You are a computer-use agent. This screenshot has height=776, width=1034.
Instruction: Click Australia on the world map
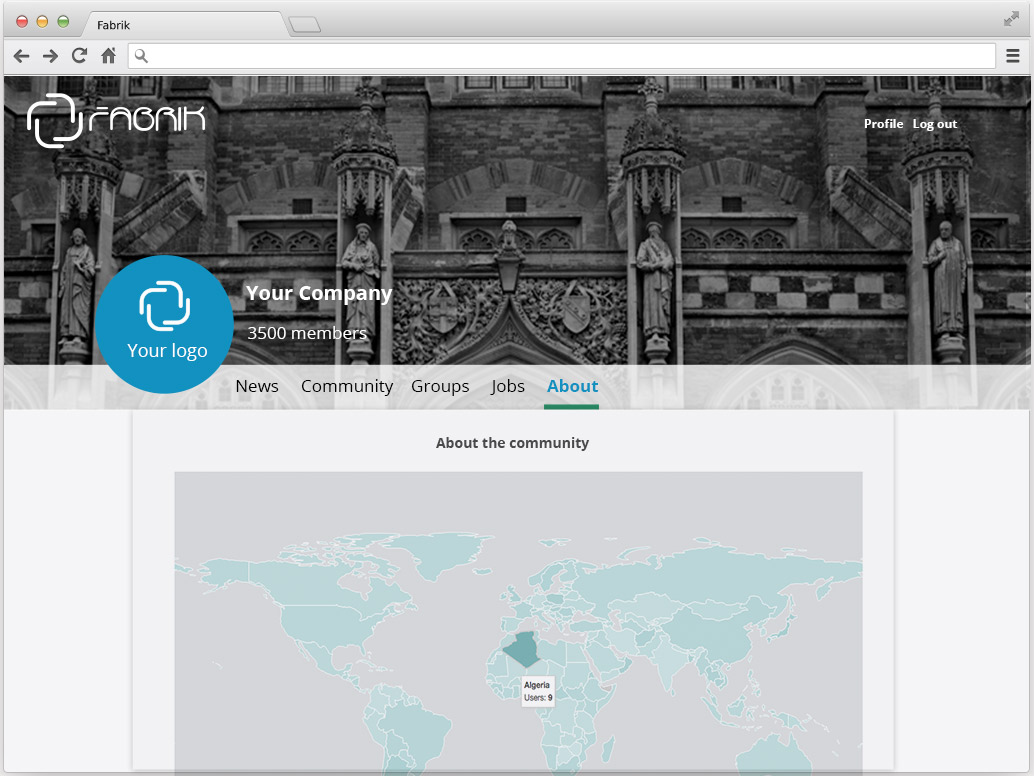click(x=774, y=754)
